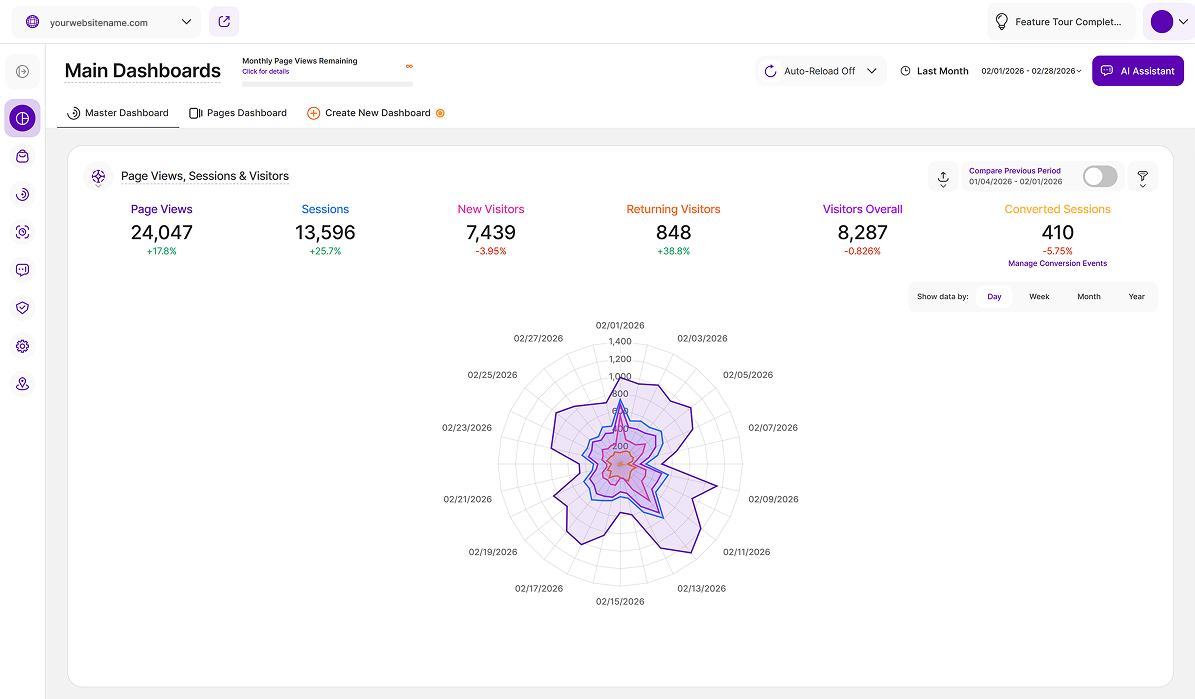Image resolution: width=1195 pixels, height=699 pixels.
Task: Expand the sidebar navigation arrow icon
Action: [x=22, y=71]
